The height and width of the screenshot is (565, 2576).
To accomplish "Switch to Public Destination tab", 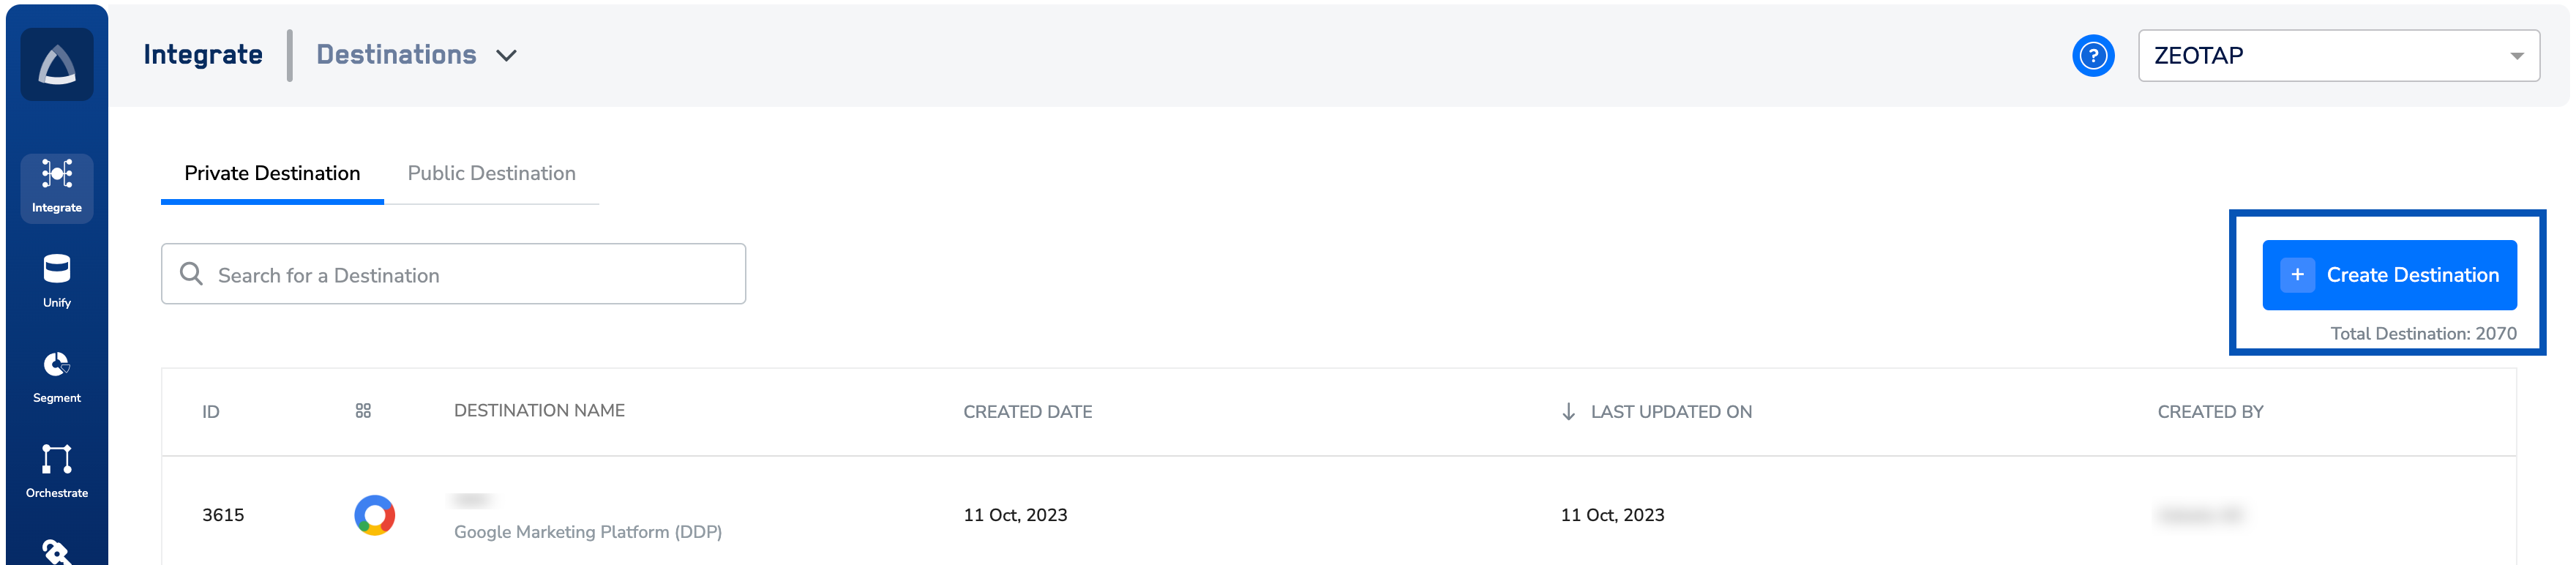I will [491, 173].
